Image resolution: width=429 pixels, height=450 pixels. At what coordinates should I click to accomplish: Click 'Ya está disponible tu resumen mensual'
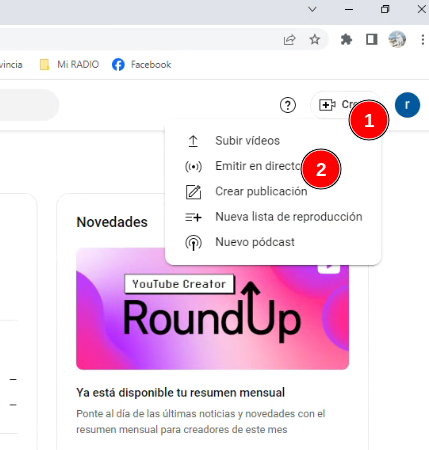tap(180, 392)
